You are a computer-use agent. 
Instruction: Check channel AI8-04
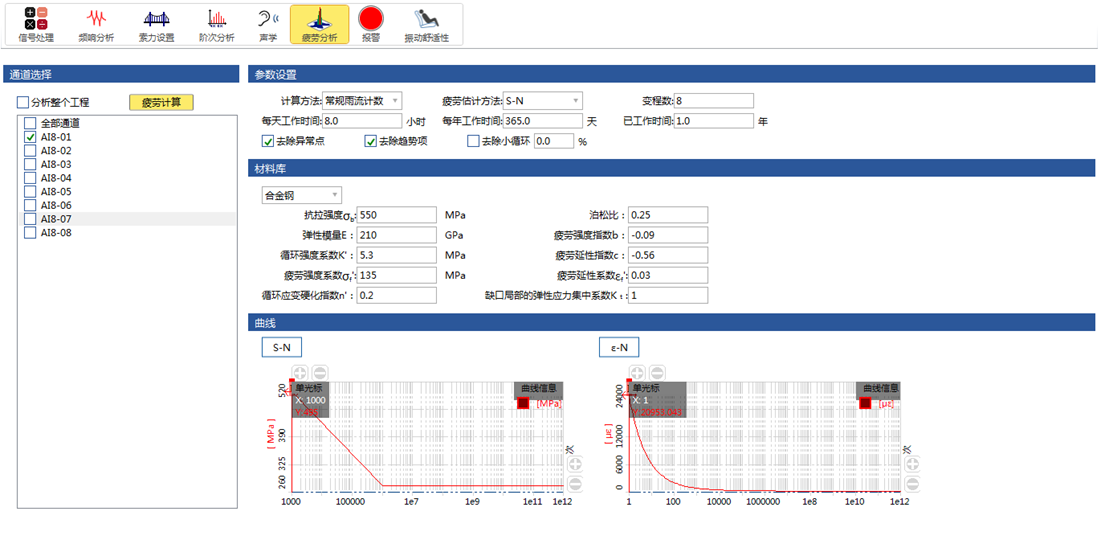[29, 178]
